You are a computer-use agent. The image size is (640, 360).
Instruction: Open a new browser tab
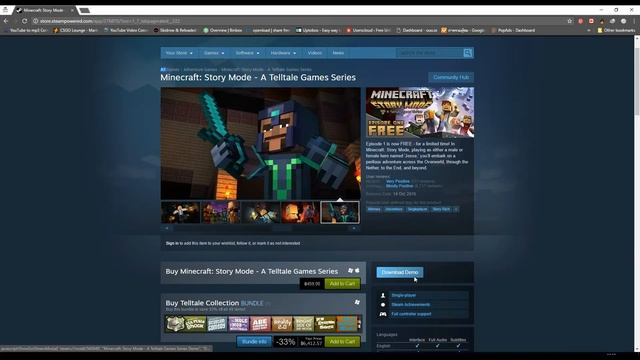tap(84, 10)
